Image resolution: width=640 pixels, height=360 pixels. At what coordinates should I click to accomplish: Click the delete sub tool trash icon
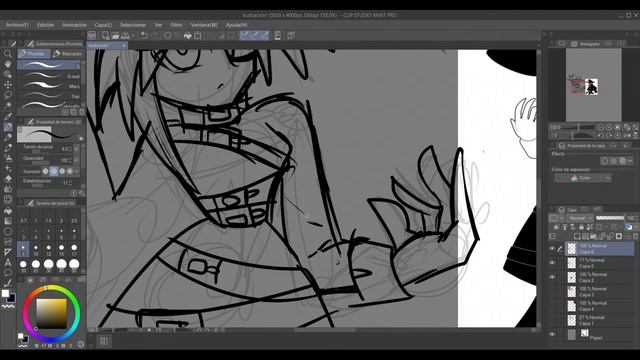(x=82, y=112)
